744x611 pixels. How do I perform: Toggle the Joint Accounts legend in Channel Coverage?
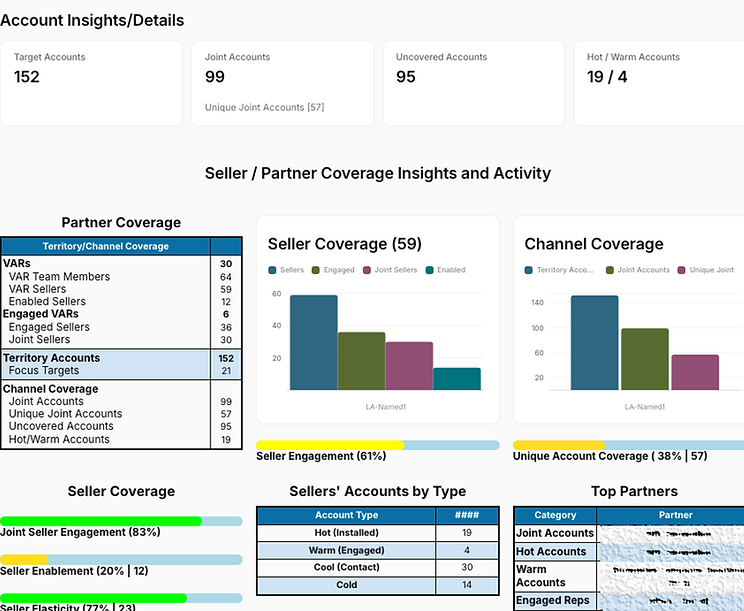coord(638,270)
